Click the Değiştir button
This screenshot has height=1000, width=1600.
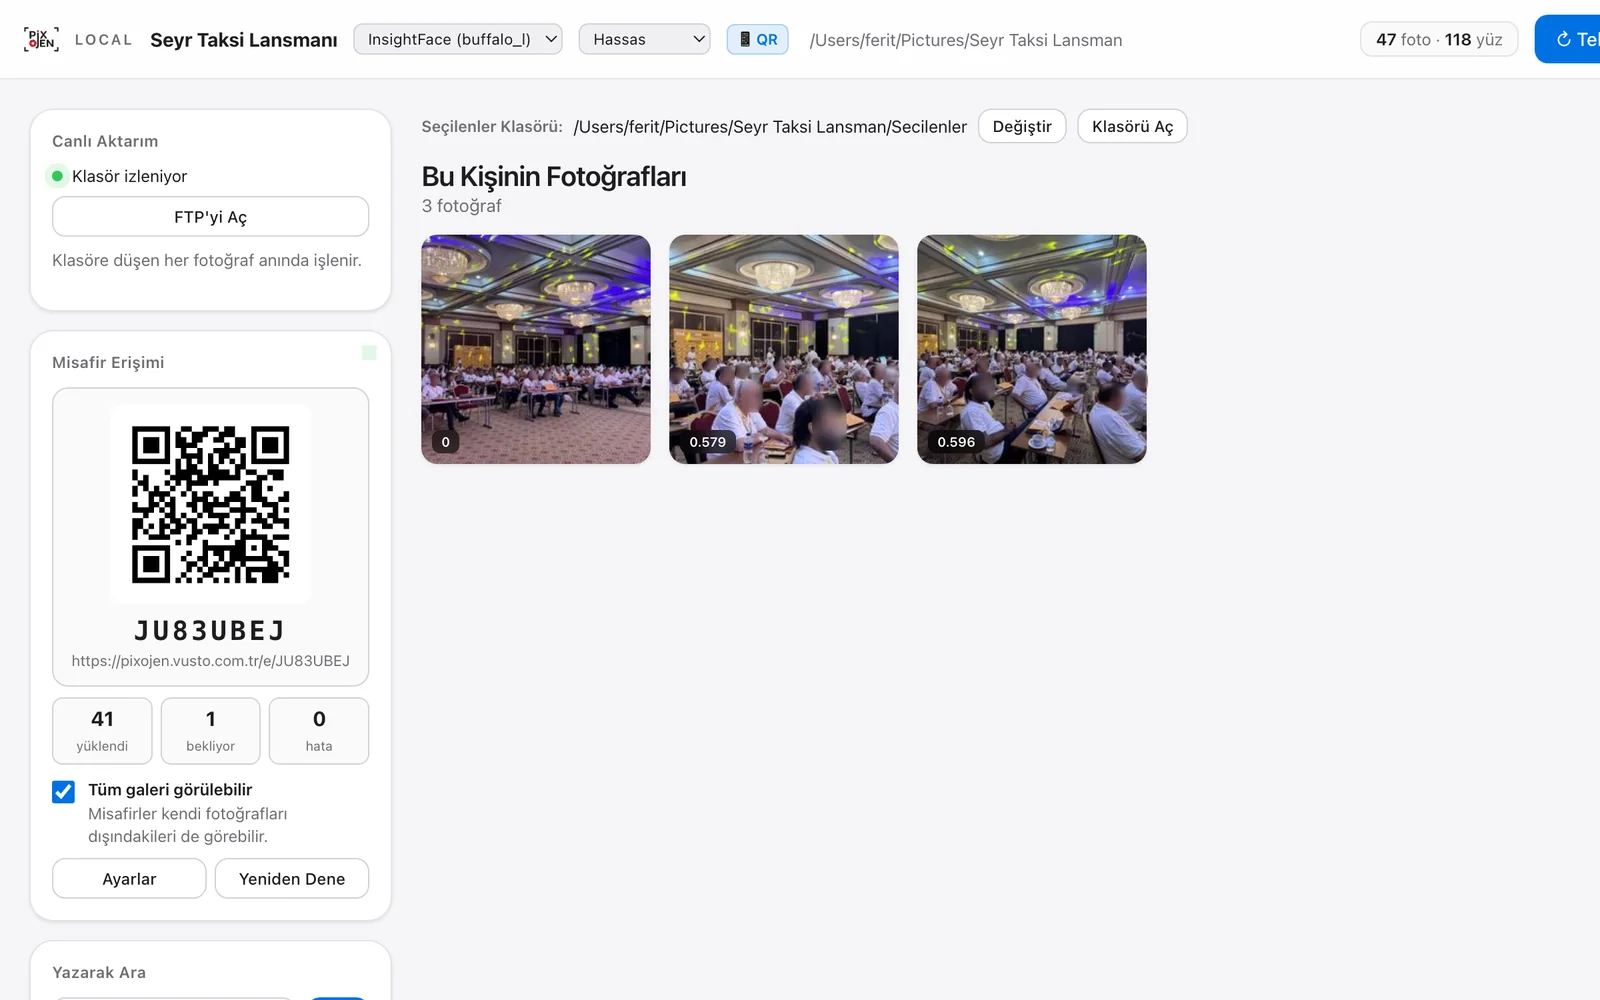point(1022,127)
